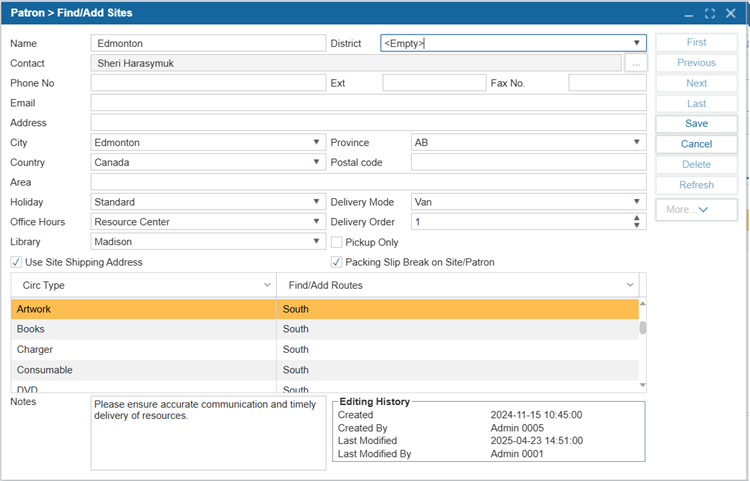Maximize the Find/Add Sites window
The height and width of the screenshot is (481, 750).
[x=709, y=14]
